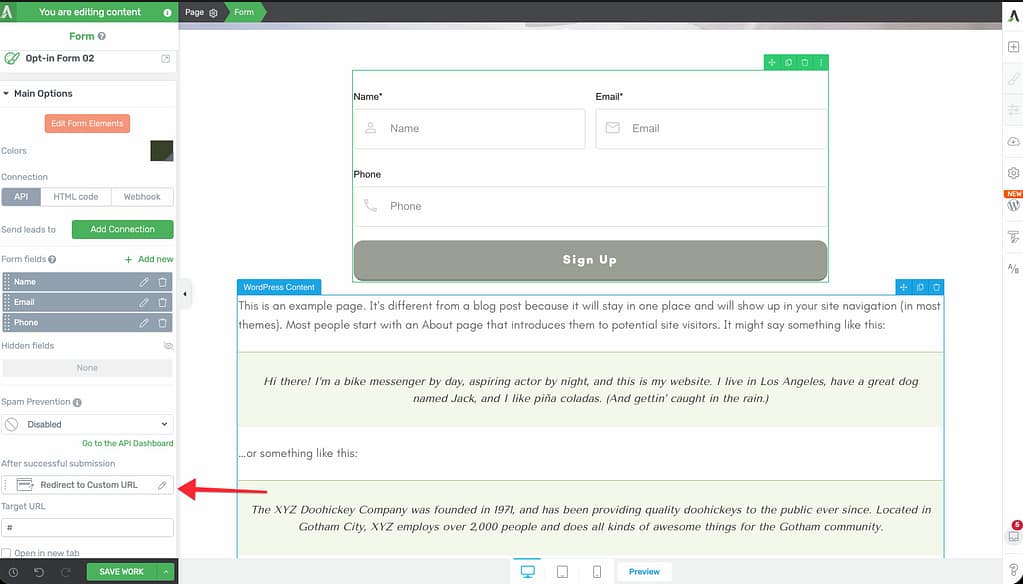Open the Colors swatch picker
The width and height of the screenshot is (1023, 584).
pos(161,151)
